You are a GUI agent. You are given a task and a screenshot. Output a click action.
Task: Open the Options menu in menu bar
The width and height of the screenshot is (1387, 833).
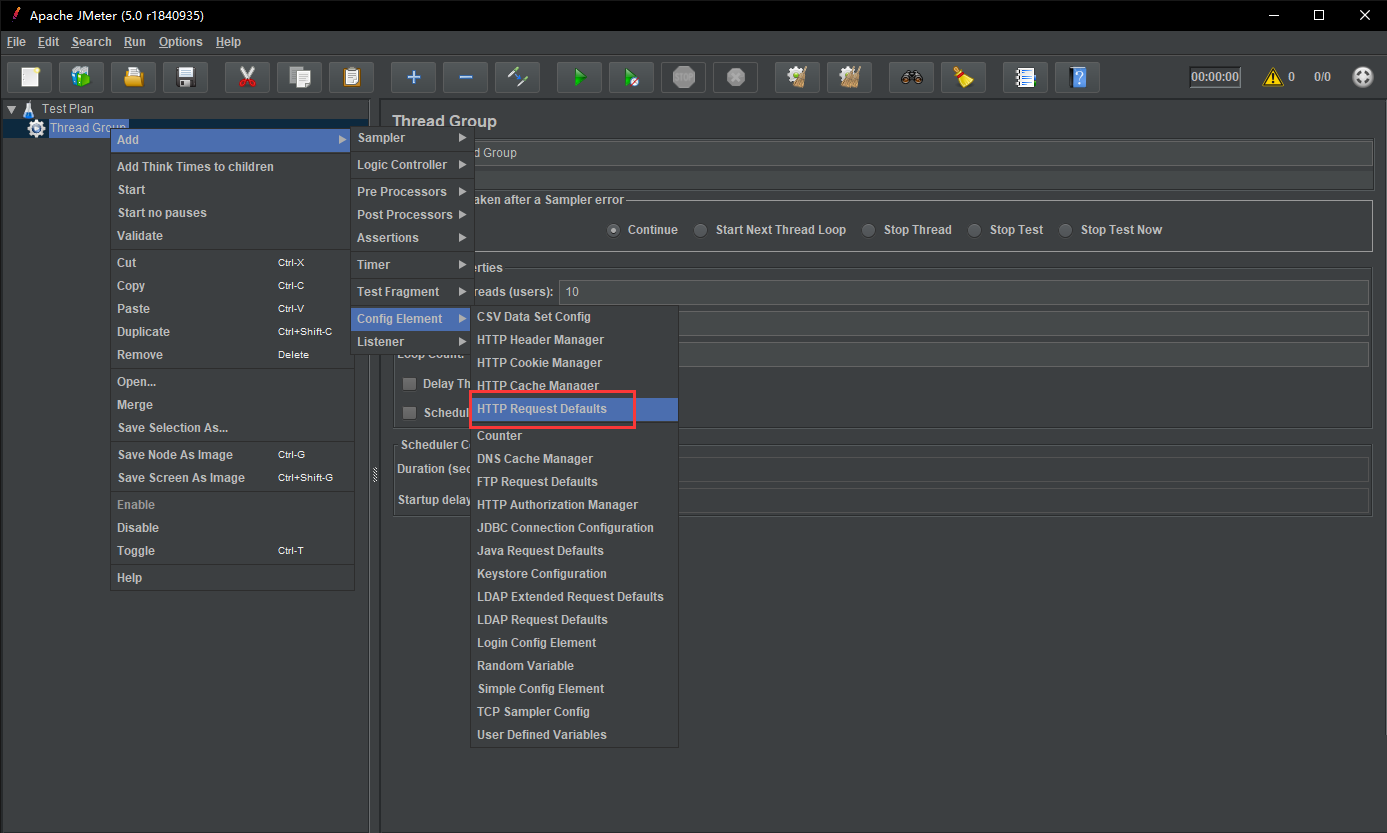coord(180,42)
